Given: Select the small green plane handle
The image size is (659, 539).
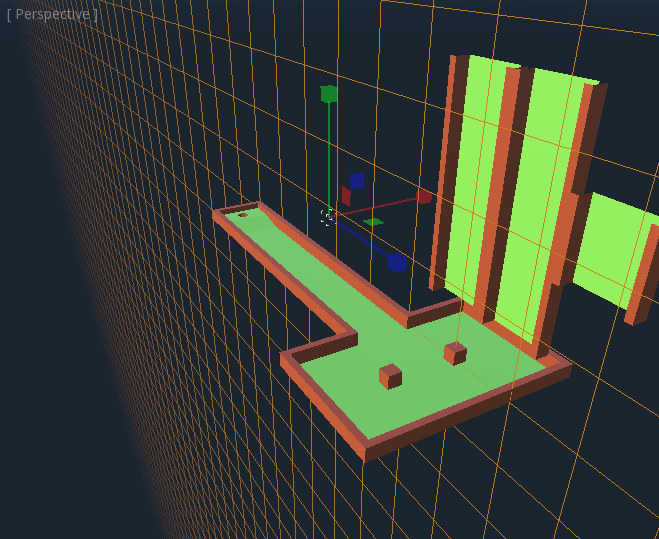Looking at the screenshot, I should [373, 221].
